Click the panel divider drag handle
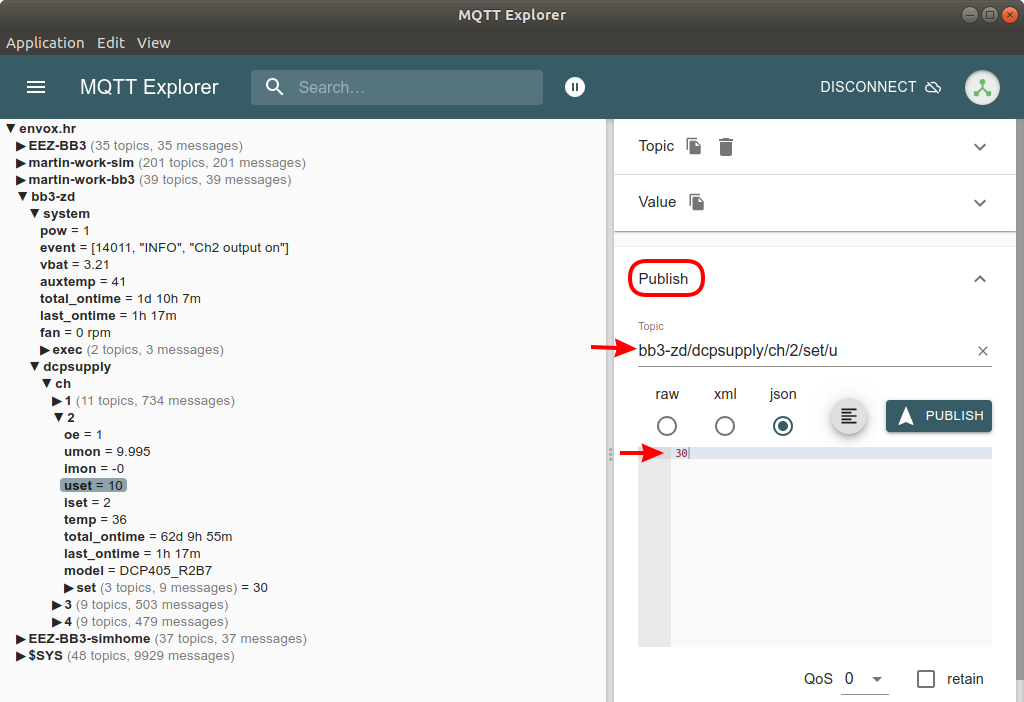Image resolution: width=1024 pixels, height=702 pixels. tap(610, 454)
